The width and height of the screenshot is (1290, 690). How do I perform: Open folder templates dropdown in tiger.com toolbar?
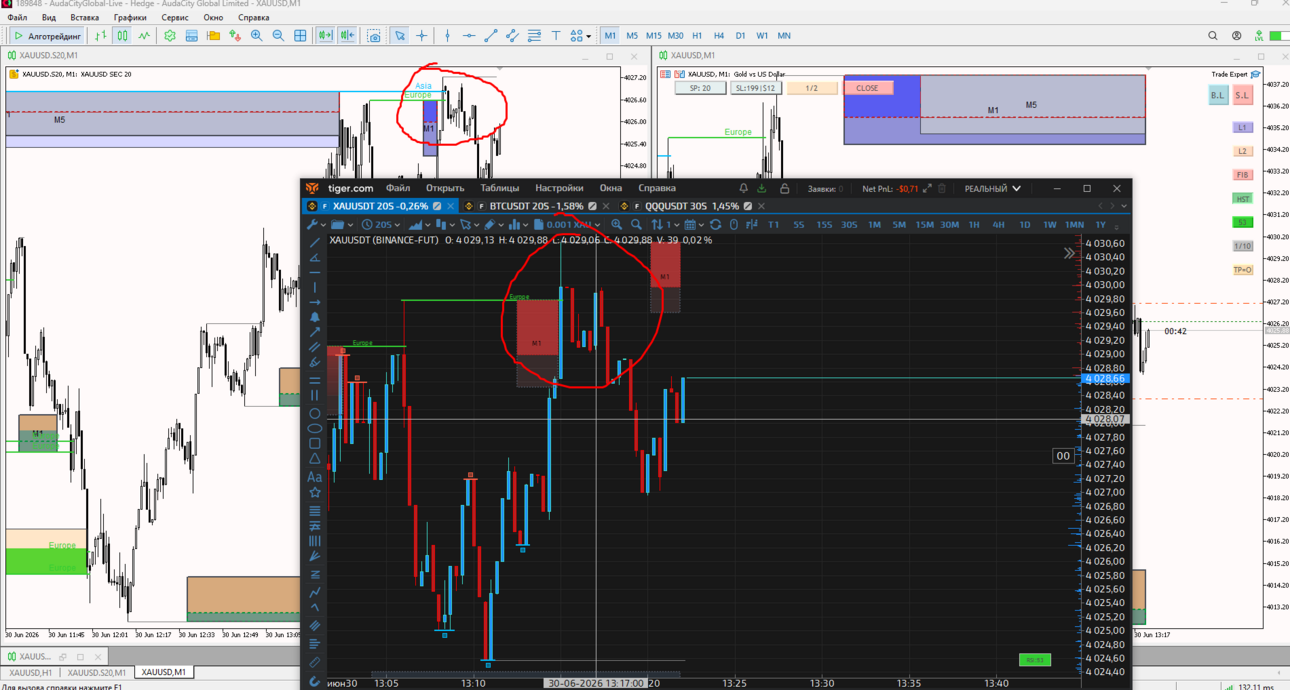pyautogui.click(x=342, y=225)
